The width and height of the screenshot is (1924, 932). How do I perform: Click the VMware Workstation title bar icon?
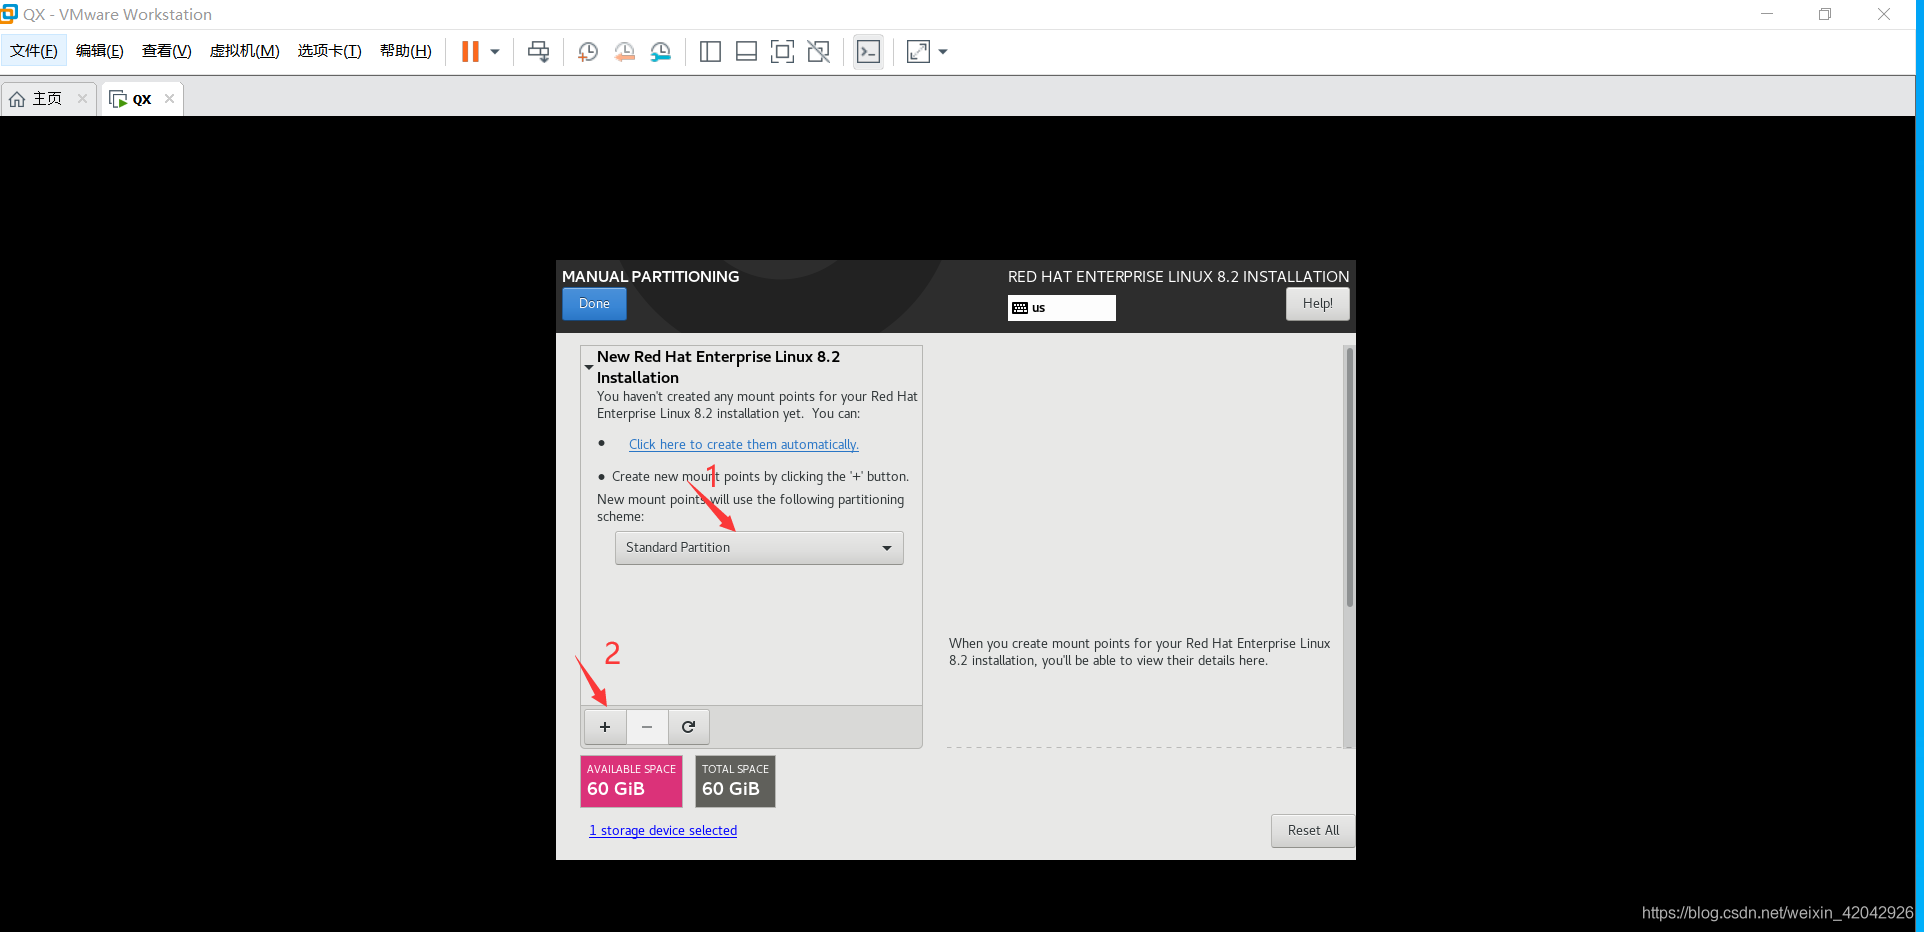[9, 13]
